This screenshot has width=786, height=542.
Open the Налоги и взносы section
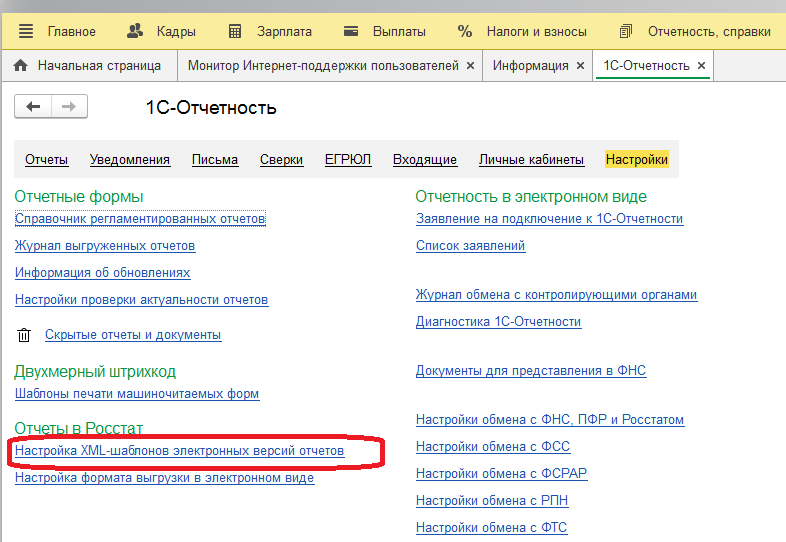coord(536,31)
